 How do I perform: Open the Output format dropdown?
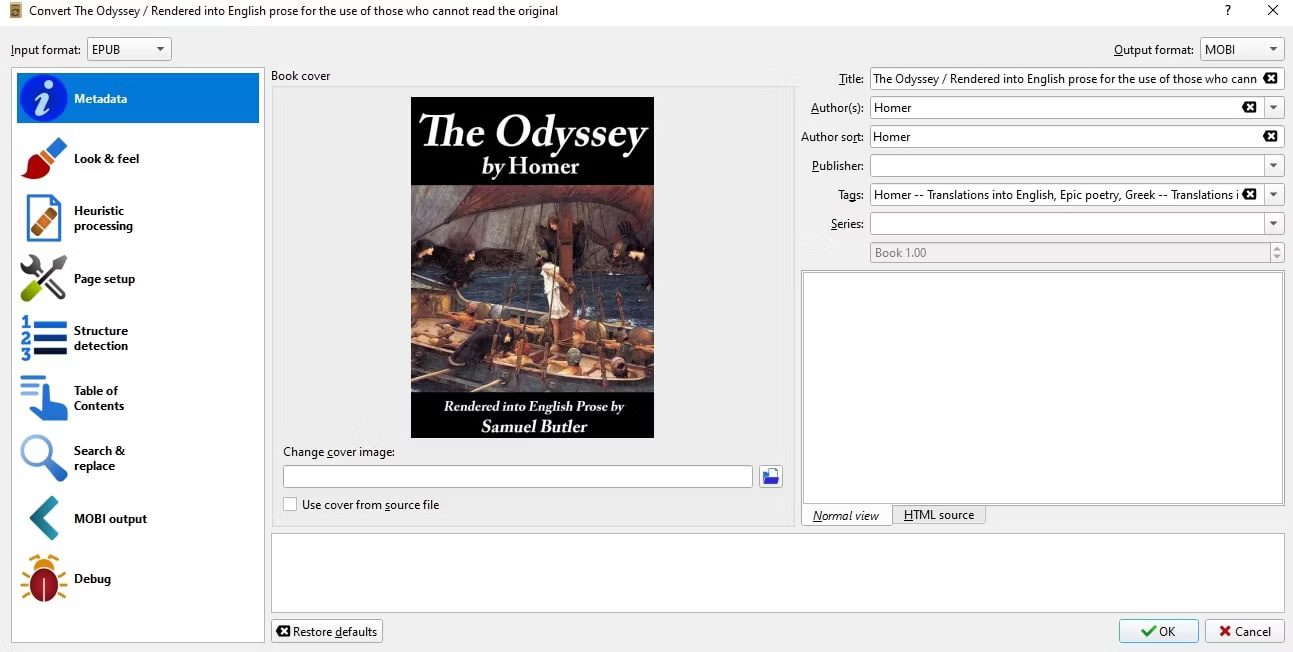(x=1241, y=48)
